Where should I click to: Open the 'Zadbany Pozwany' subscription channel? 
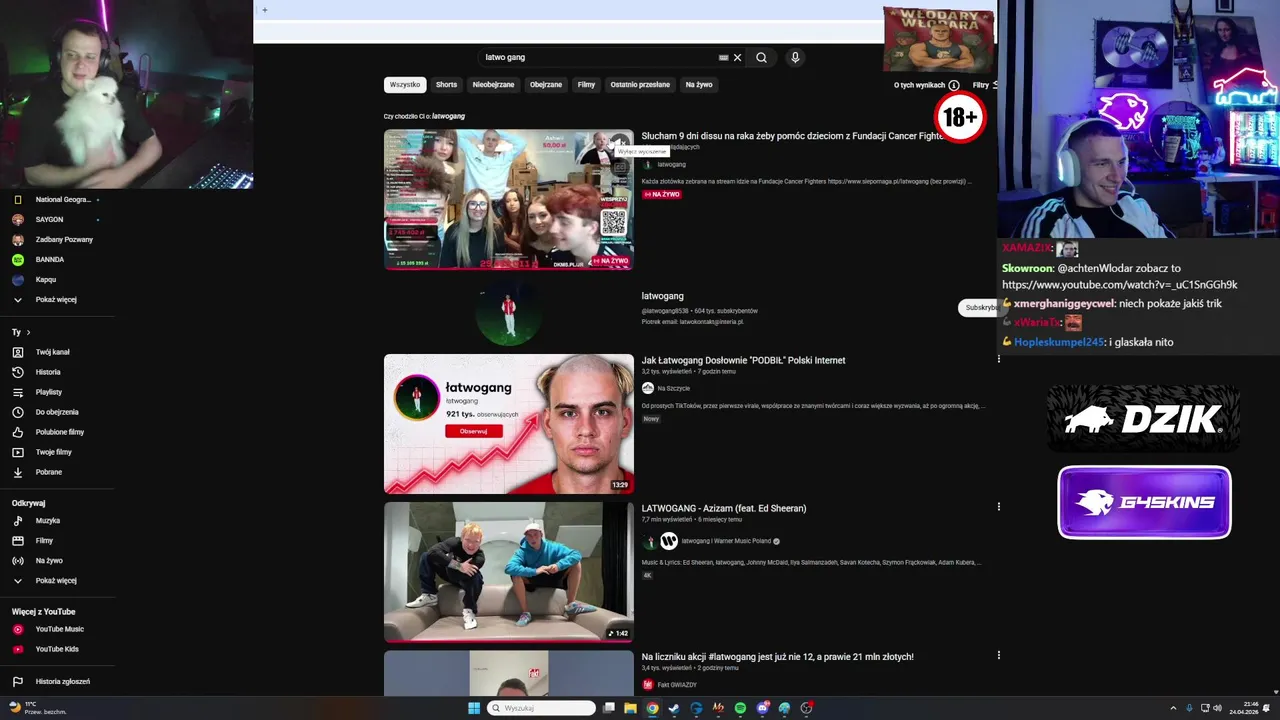(x=64, y=240)
